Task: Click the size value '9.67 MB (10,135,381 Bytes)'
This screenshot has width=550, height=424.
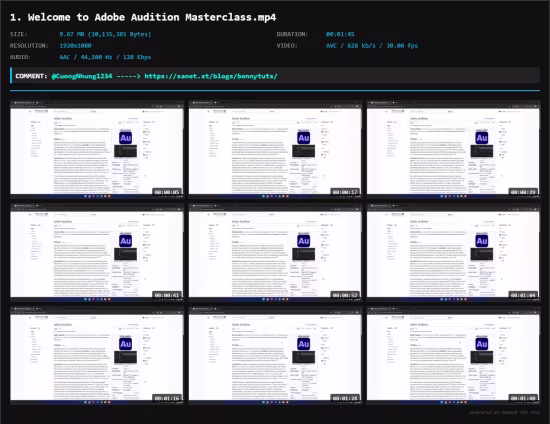Action: (105, 34)
